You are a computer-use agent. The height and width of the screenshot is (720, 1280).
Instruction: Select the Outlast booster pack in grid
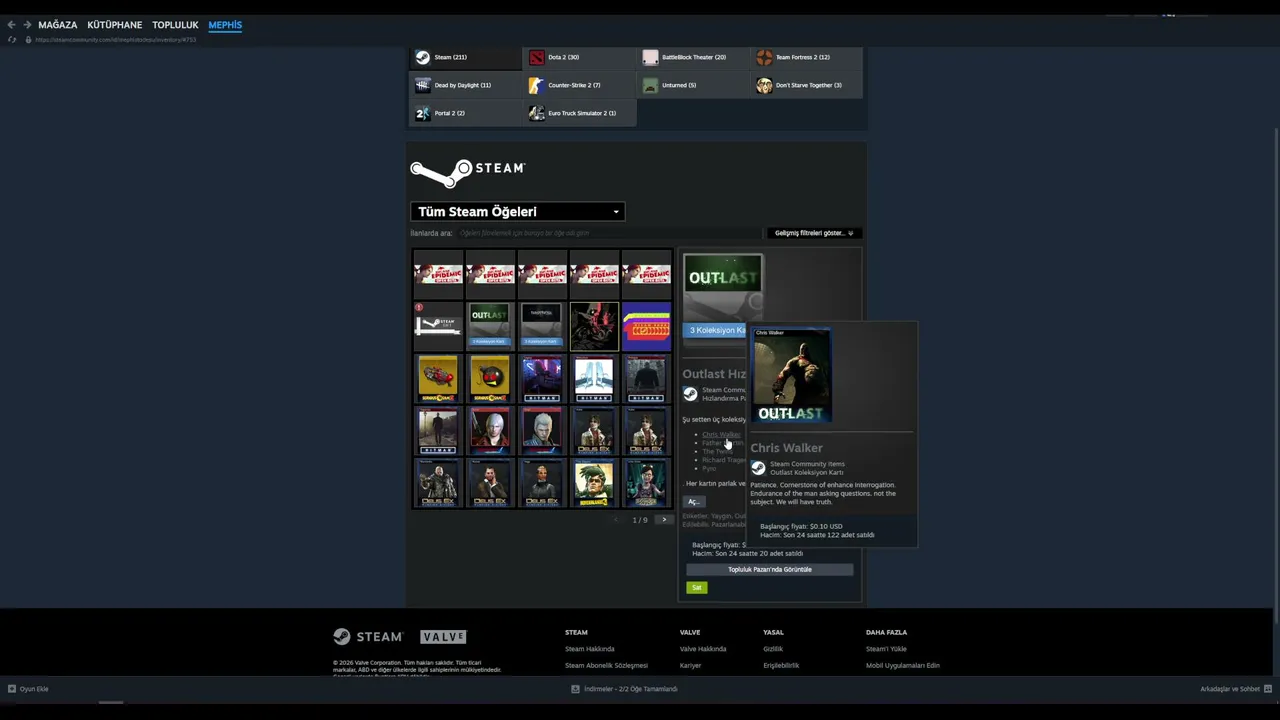tap(490, 326)
